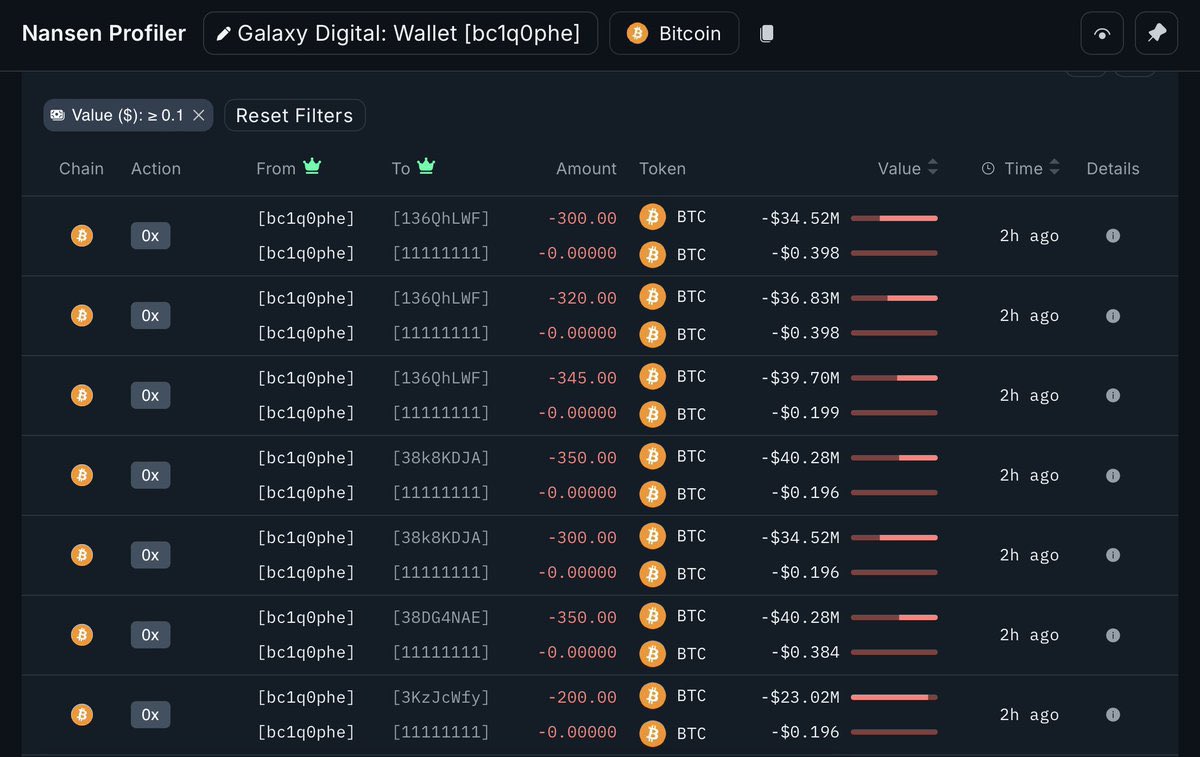The width and height of the screenshot is (1200, 757).
Task: Click the Bitcoin chain selector button
Action: point(674,33)
